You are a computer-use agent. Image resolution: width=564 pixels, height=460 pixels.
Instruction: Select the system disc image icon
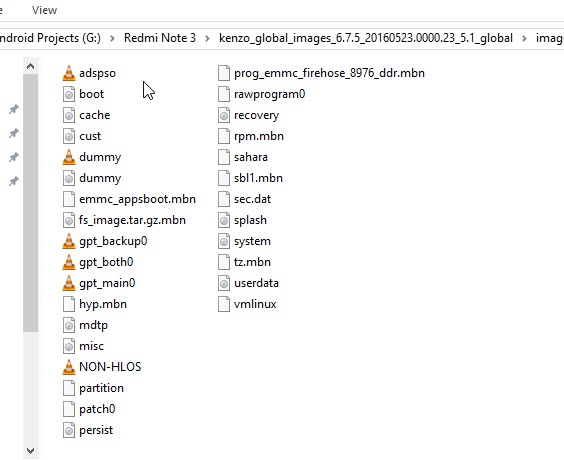[x=224, y=241]
